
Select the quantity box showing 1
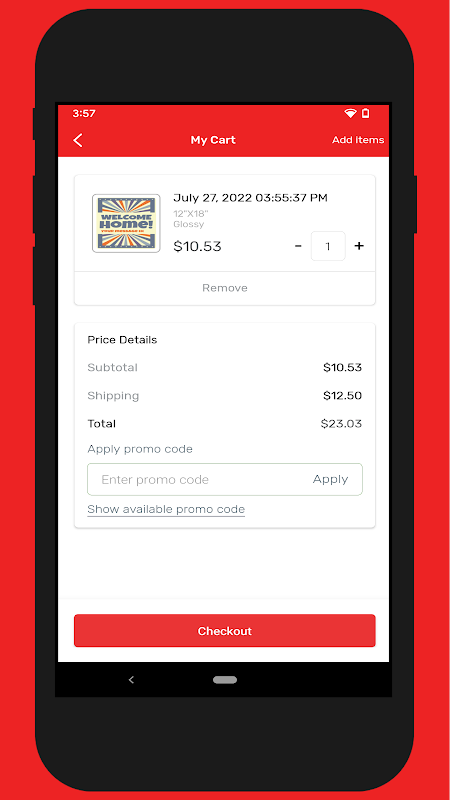[328, 246]
